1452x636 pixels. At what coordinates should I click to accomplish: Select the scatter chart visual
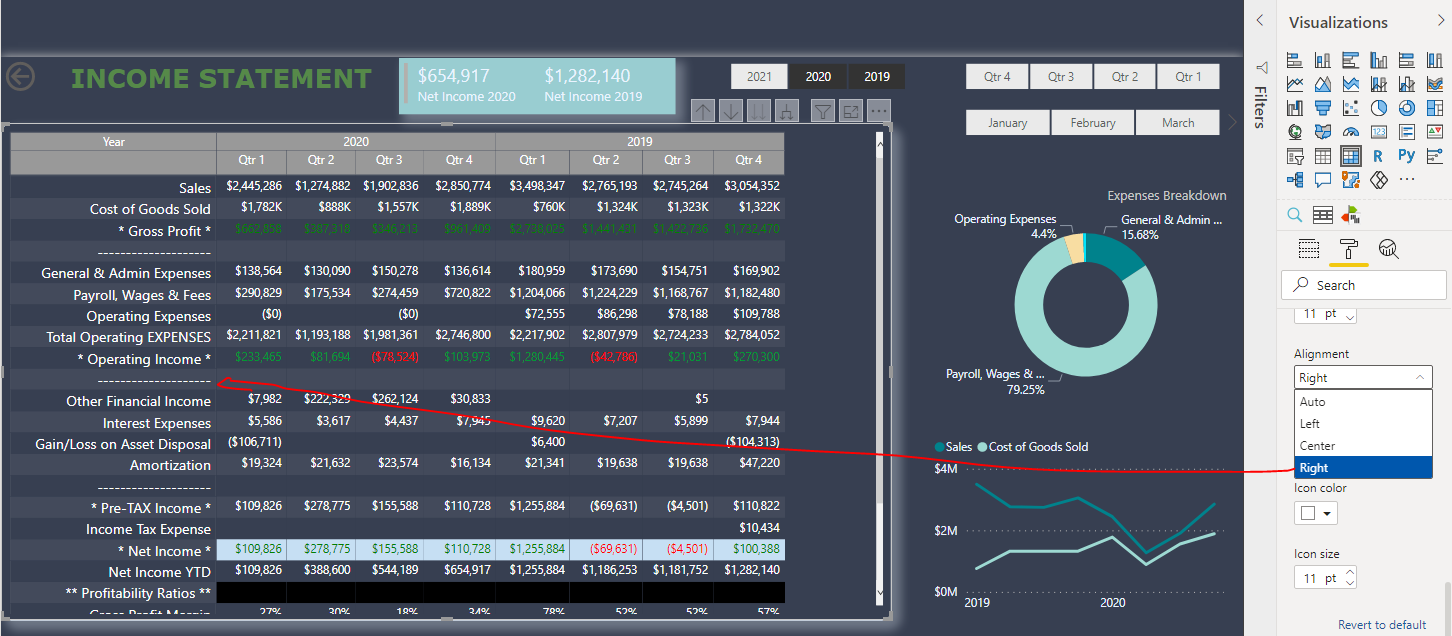point(1351,108)
